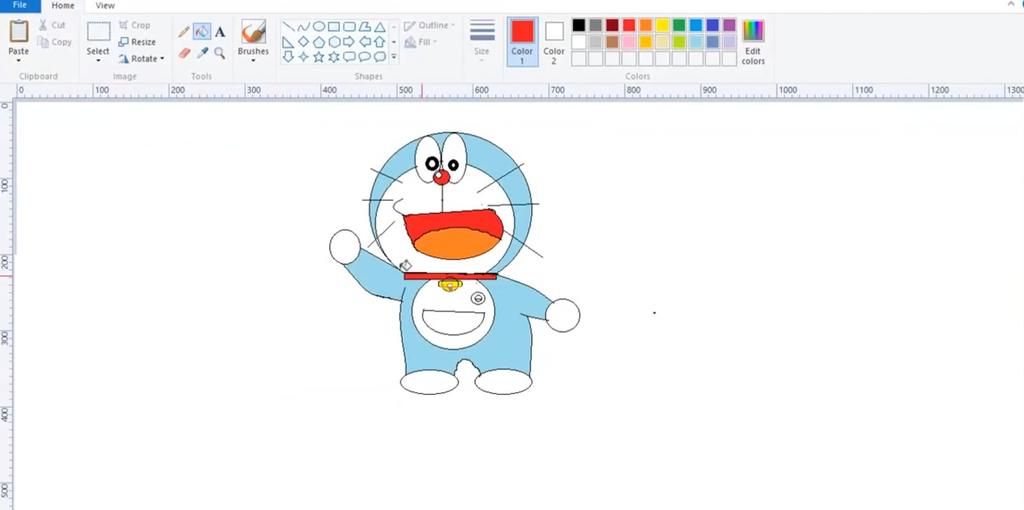Viewport: 1024px width, 510px height.
Task: Choose the Rectangle shape
Action: [x=334, y=27]
